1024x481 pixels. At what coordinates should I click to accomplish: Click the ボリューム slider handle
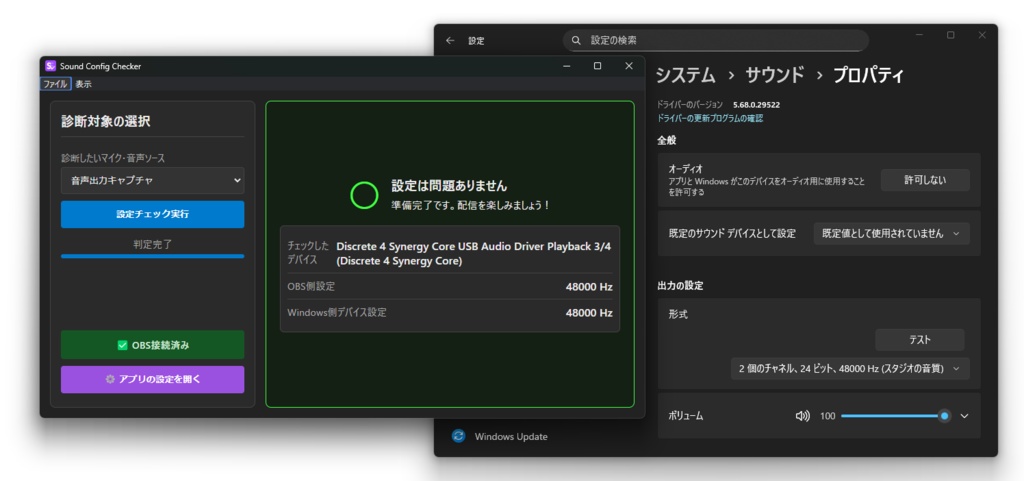(x=944, y=416)
